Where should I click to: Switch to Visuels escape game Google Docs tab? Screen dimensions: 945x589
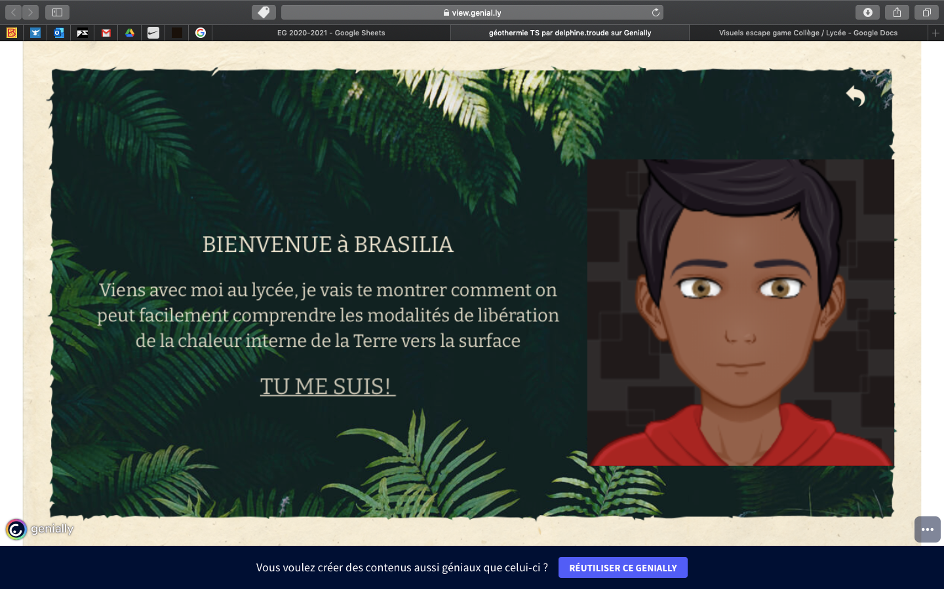click(x=808, y=33)
